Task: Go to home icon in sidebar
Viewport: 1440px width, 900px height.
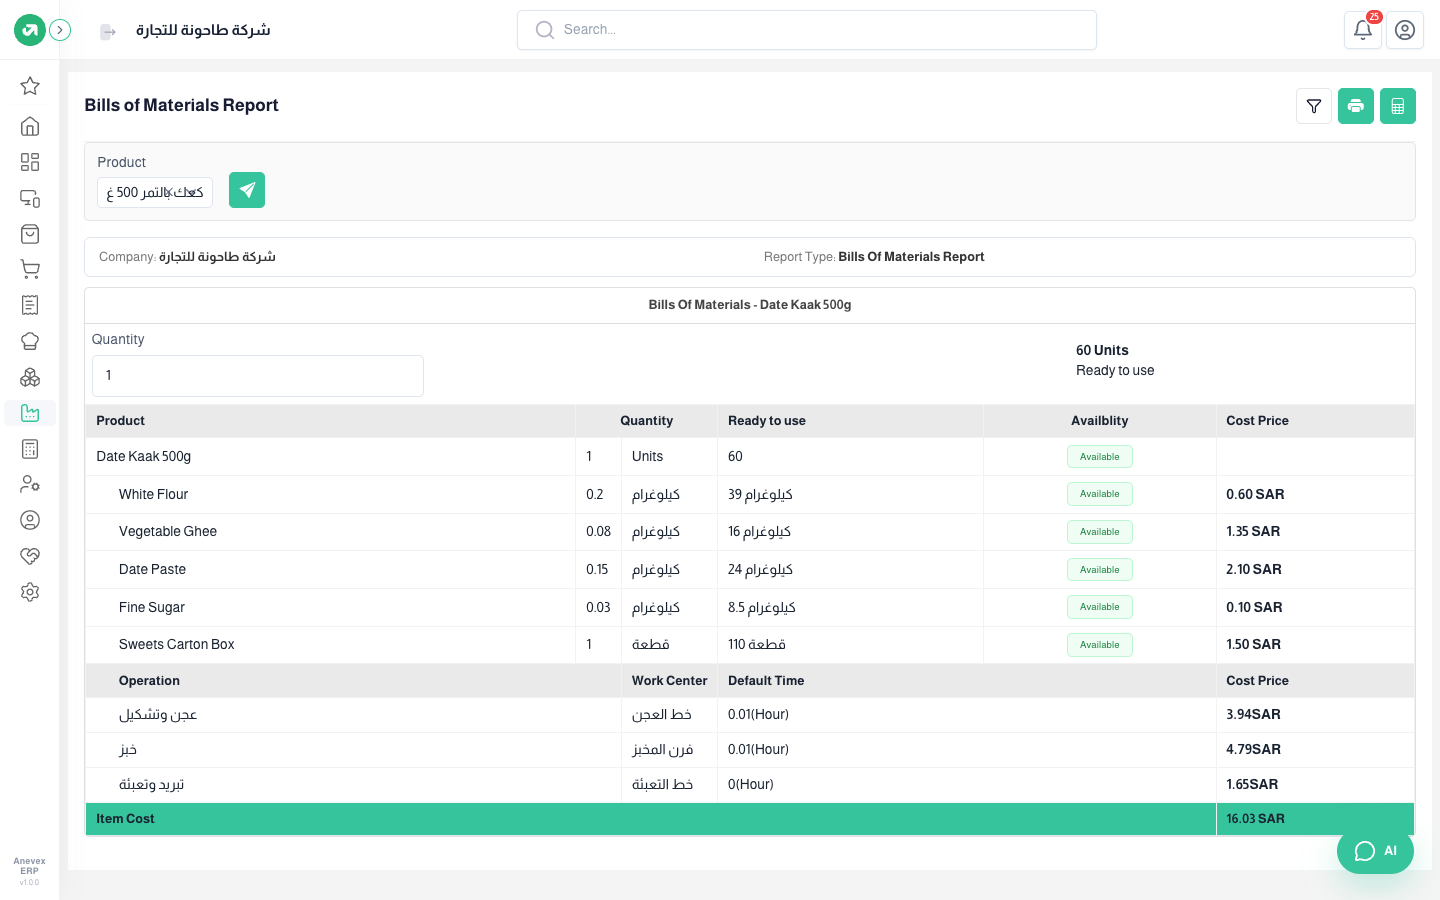Action: pyautogui.click(x=30, y=126)
